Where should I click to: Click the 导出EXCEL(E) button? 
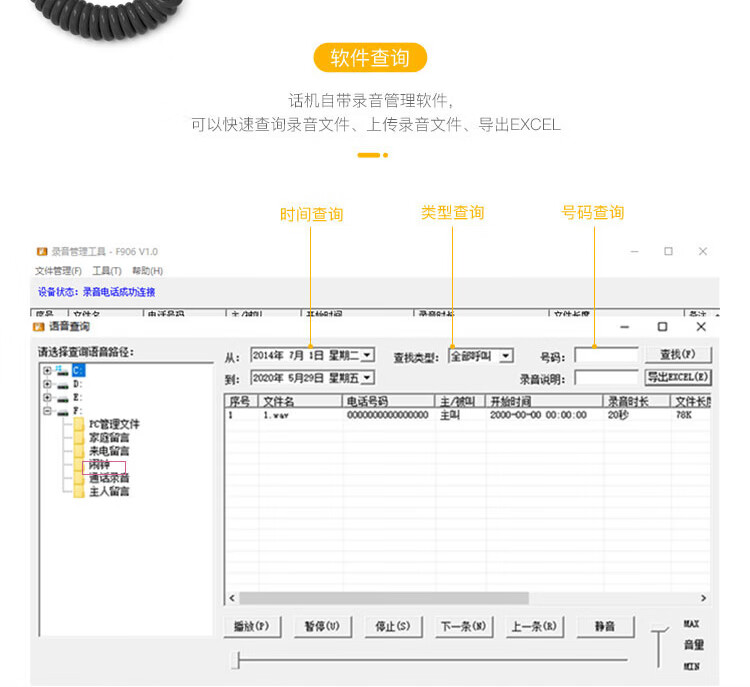677,378
